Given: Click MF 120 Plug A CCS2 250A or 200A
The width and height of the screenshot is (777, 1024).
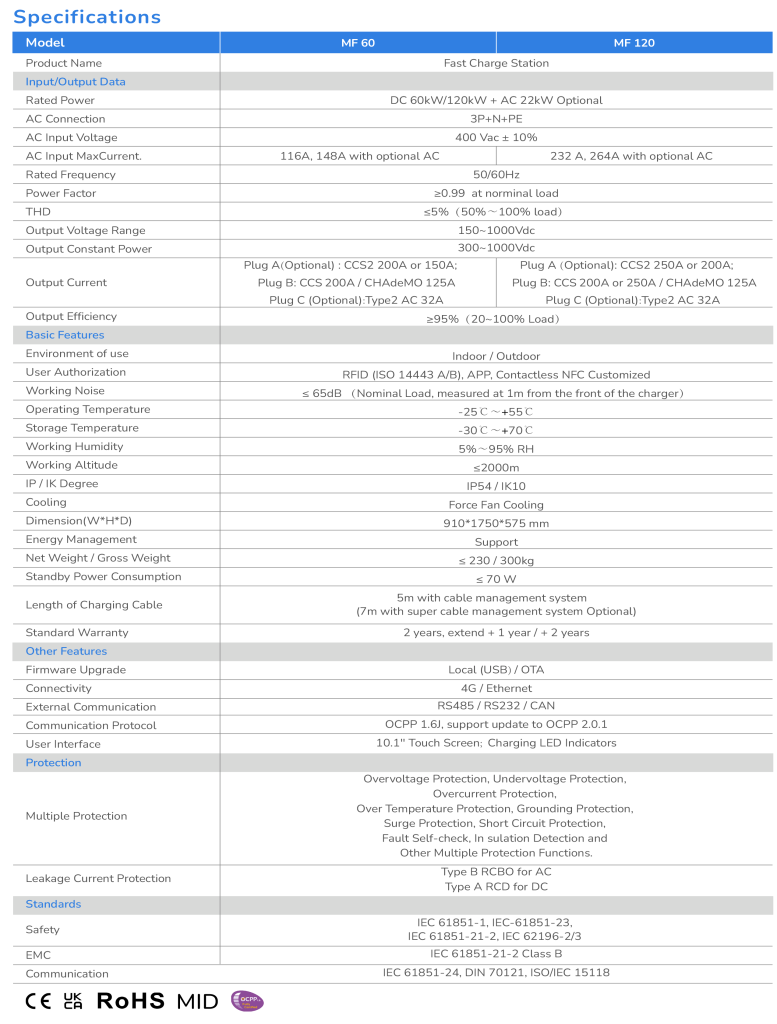Looking at the screenshot, I should click(627, 265).
